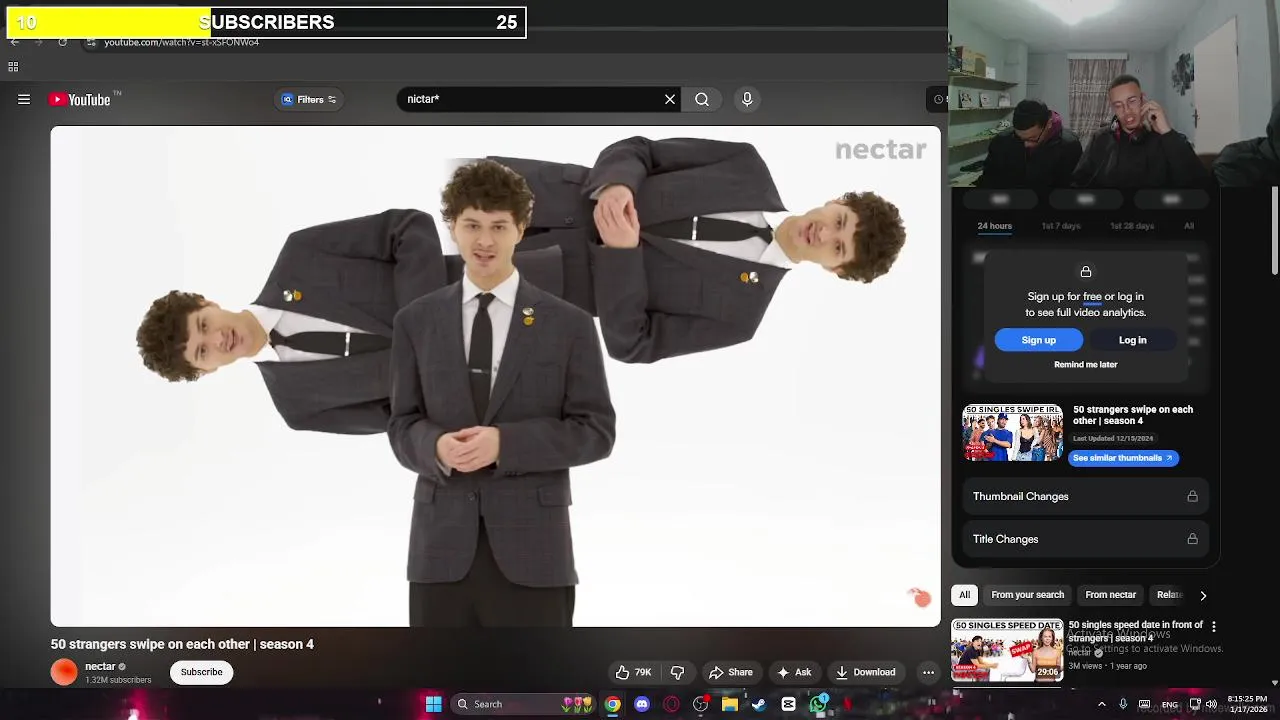Screen dimensions: 1280x720
Task: Click the browser reload icon
Action: pos(62,42)
